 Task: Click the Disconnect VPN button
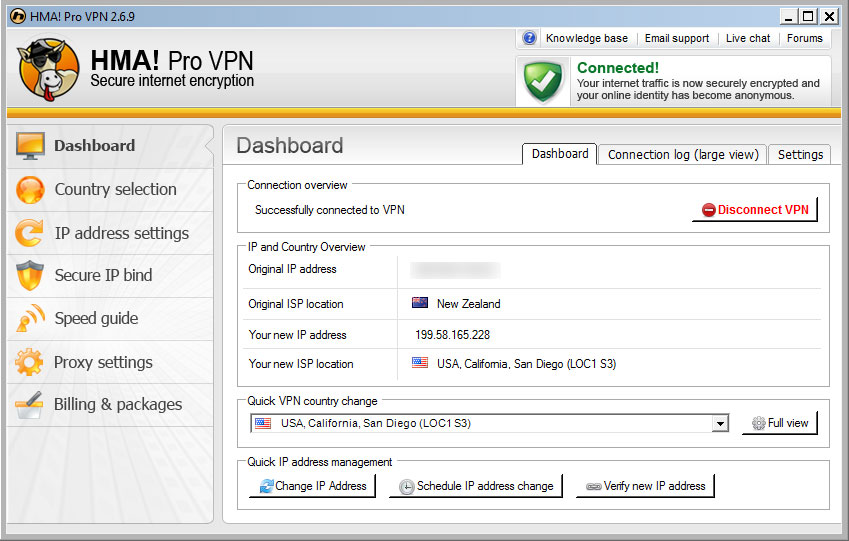[755, 210]
